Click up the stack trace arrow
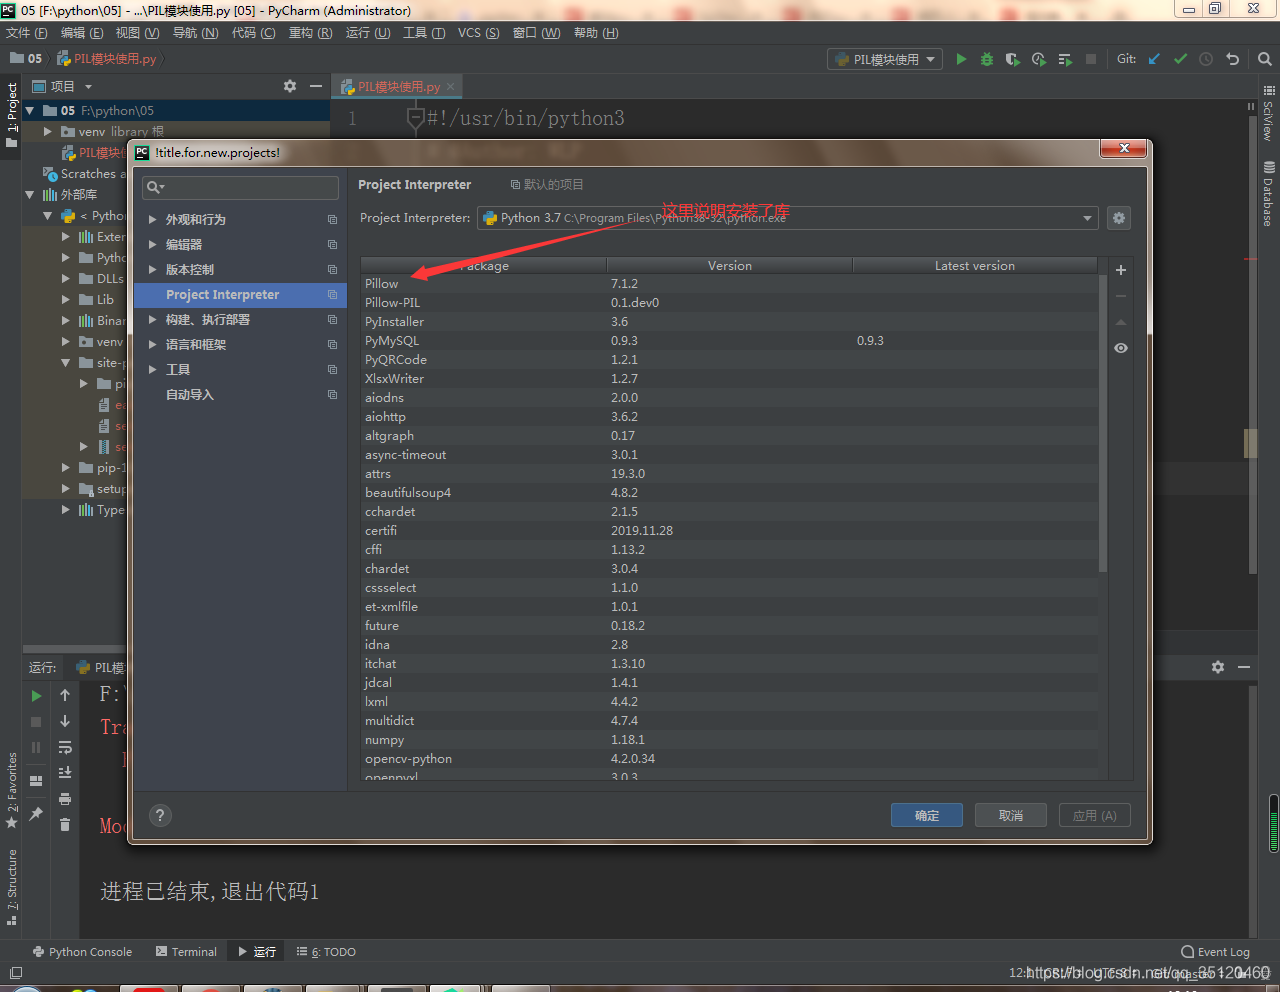1280x992 pixels. click(x=65, y=695)
